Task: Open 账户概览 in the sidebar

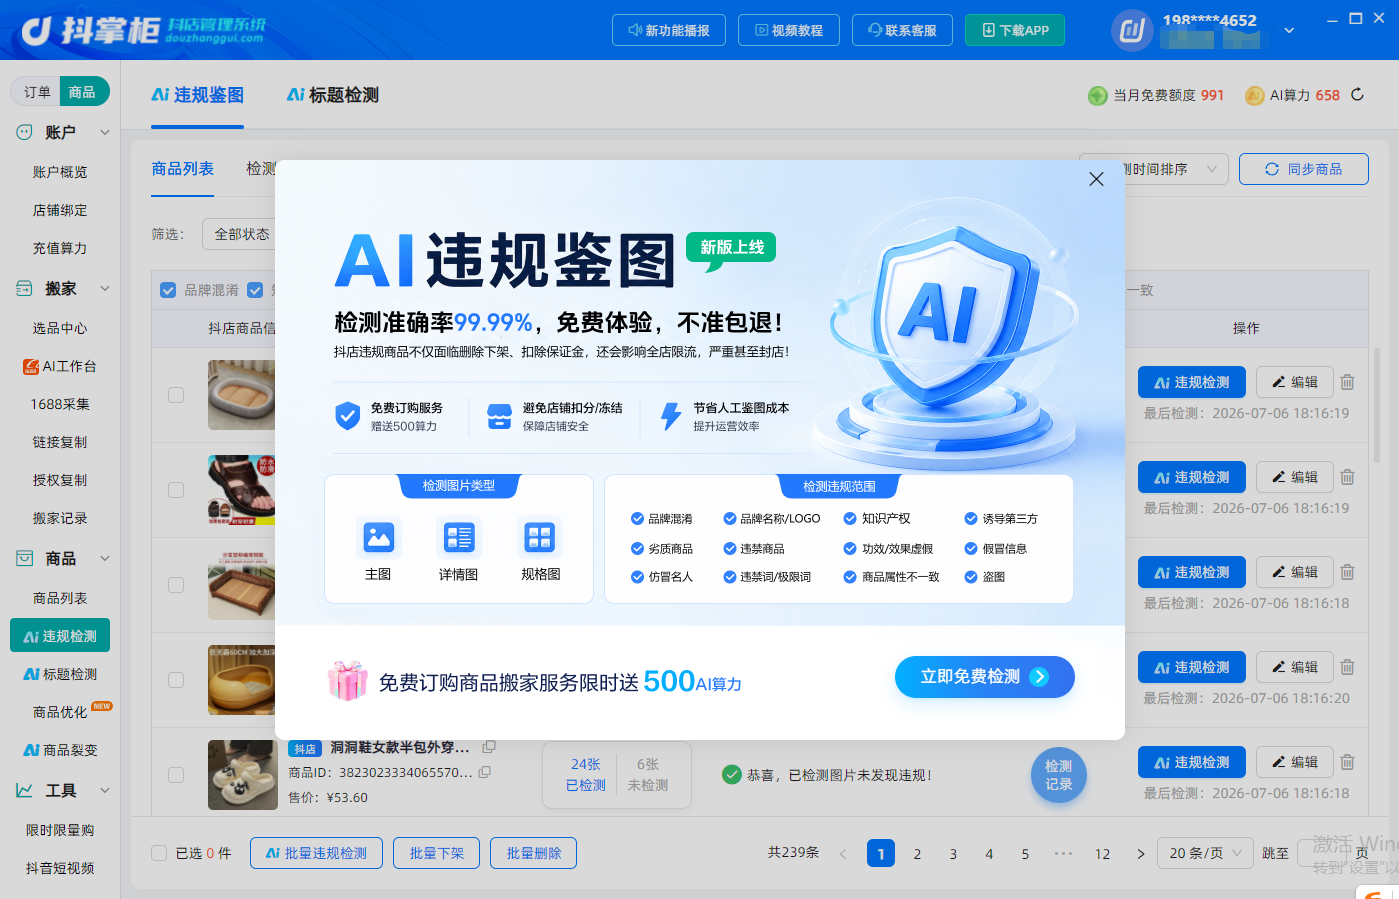Action: tap(60, 172)
